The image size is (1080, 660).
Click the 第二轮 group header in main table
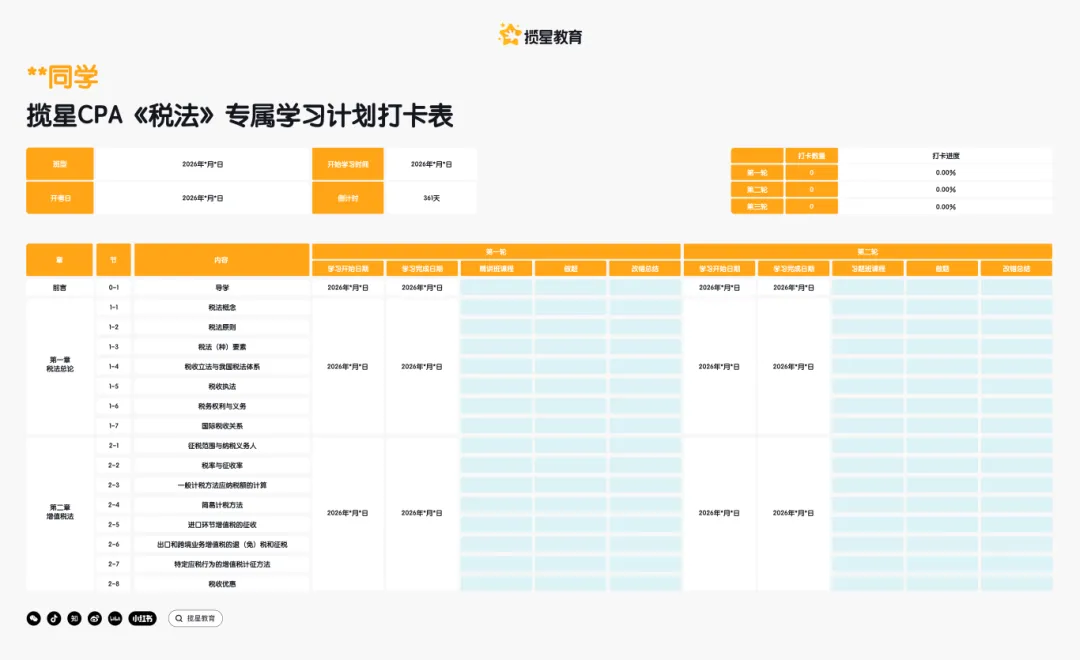(868, 251)
